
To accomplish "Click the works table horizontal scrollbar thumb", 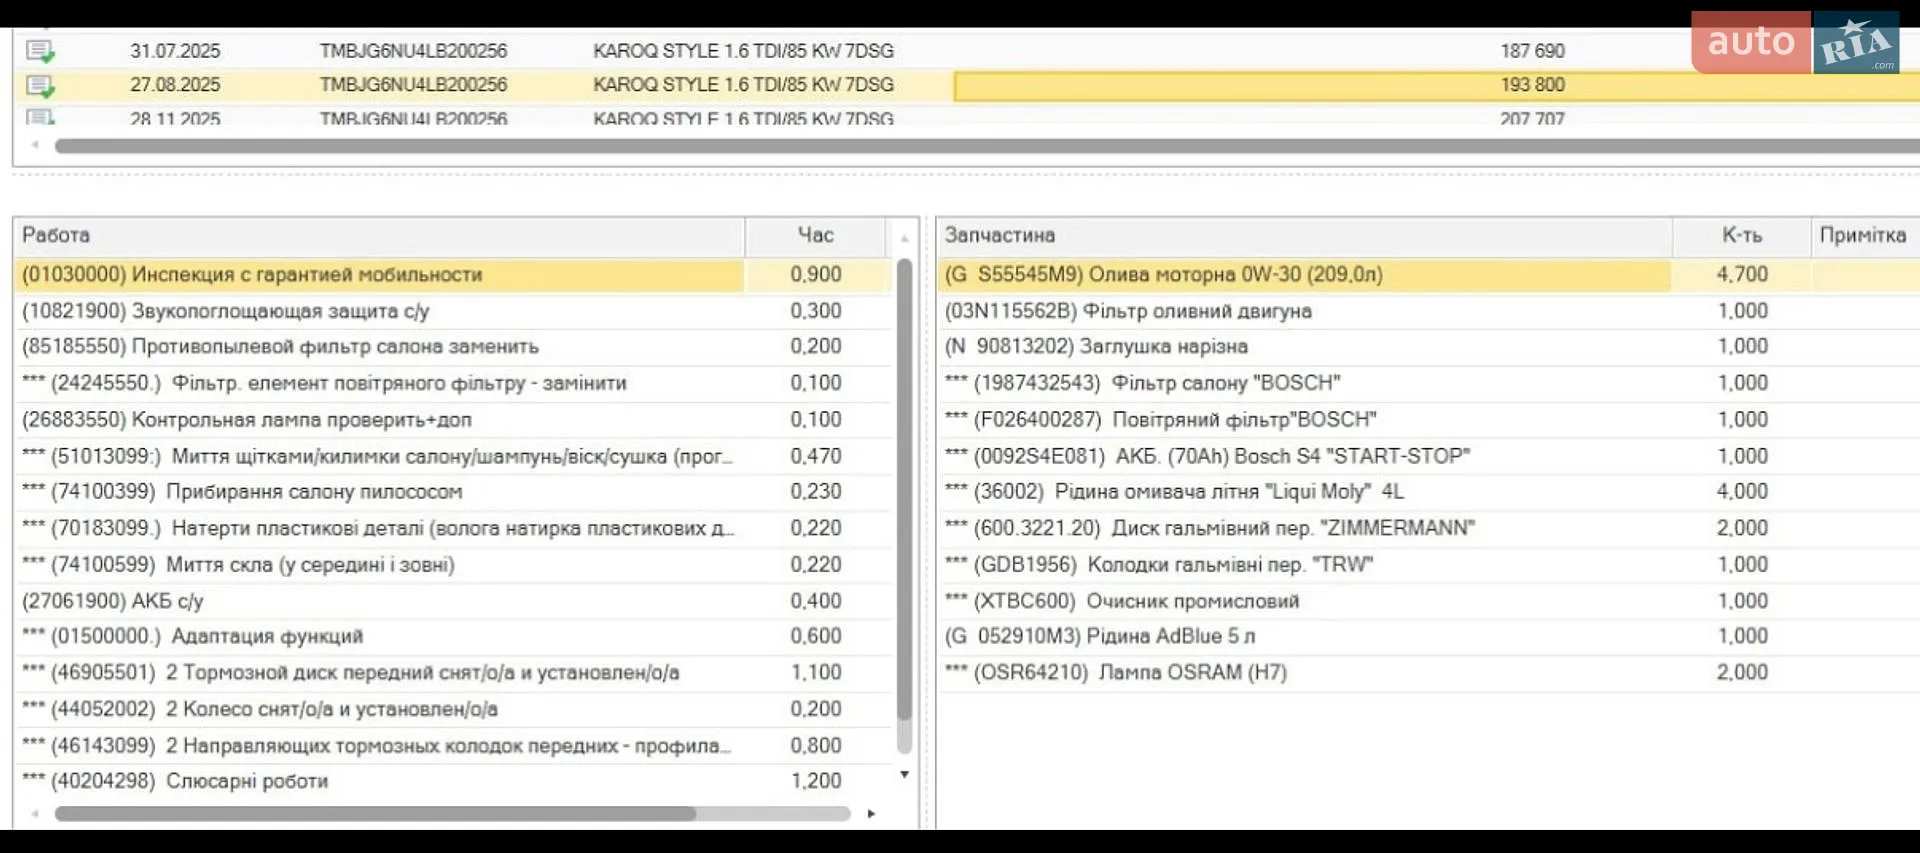I will [375, 814].
